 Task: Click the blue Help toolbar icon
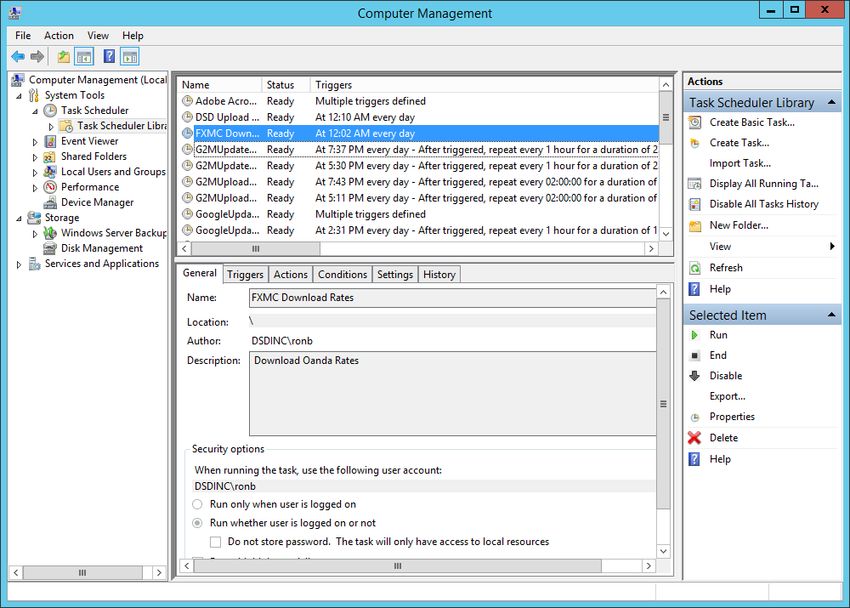(109, 57)
